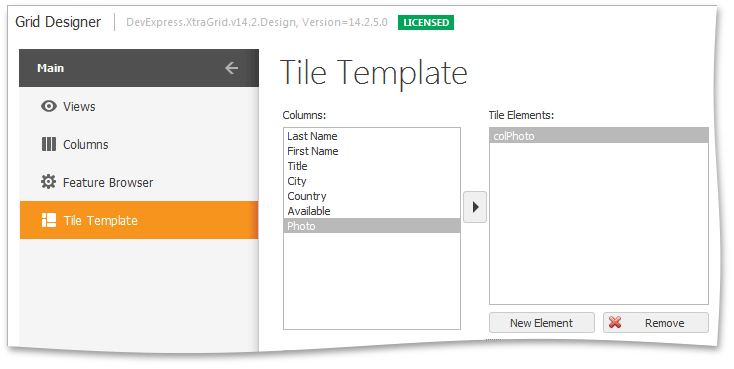Viewport: 734px width, 369px height.
Task: Click the eye icon beside Views
Action: (49, 106)
